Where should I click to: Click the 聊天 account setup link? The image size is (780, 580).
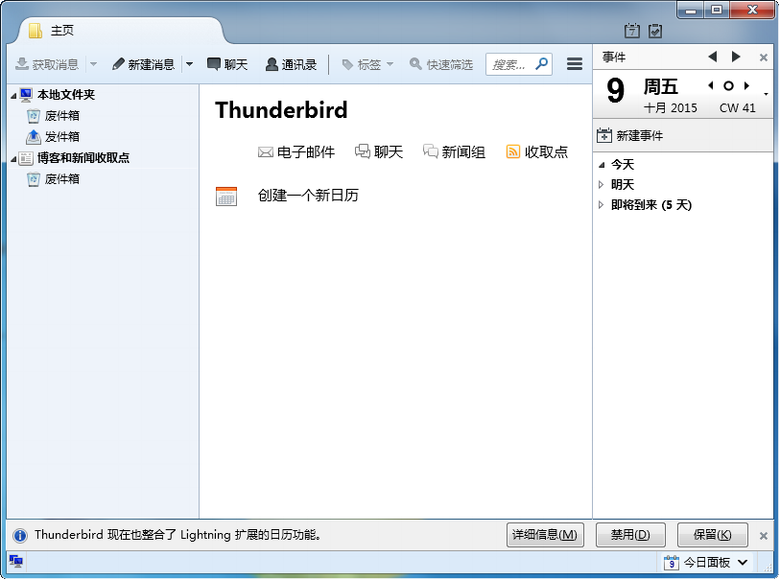tap(379, 152)
